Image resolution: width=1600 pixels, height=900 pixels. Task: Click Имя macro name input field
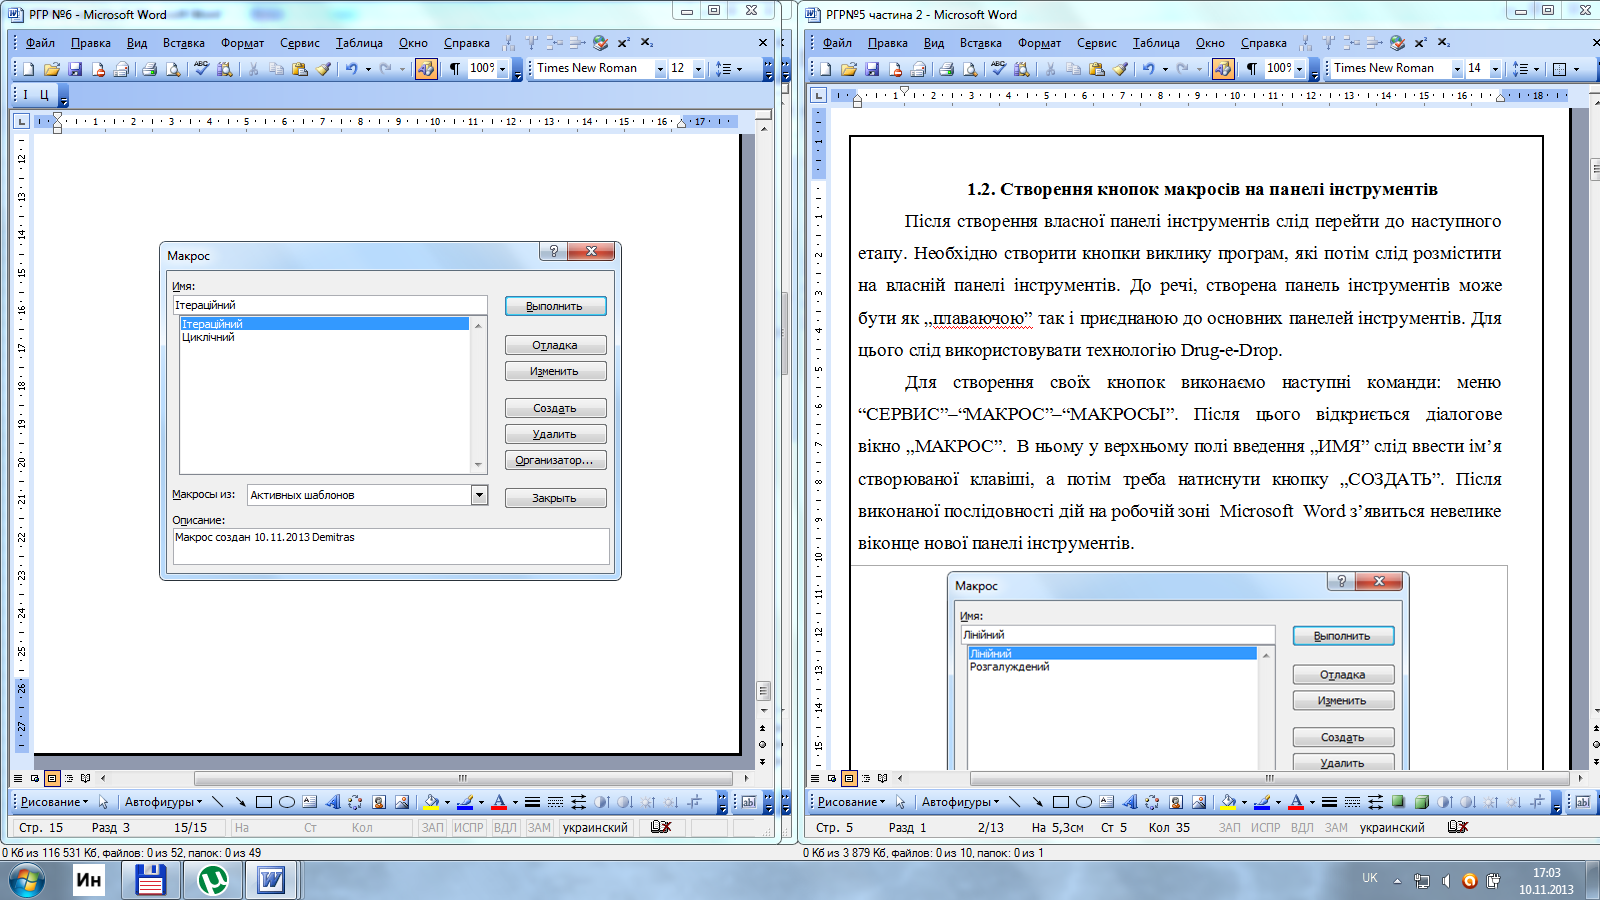click(x=330, y=305)
